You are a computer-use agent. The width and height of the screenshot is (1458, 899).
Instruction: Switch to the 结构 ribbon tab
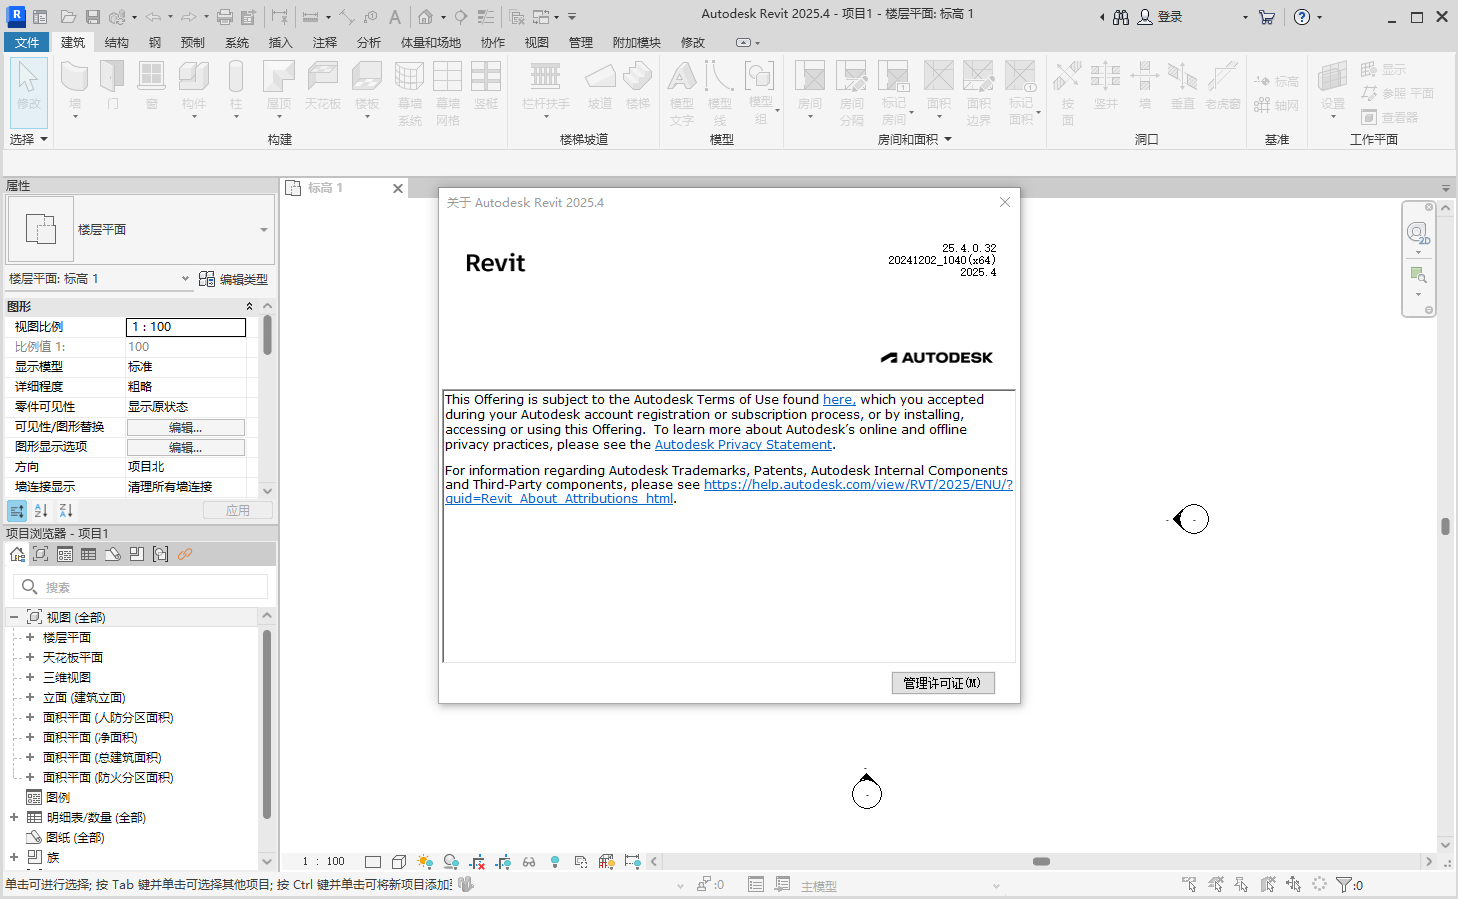pos(117,42)
